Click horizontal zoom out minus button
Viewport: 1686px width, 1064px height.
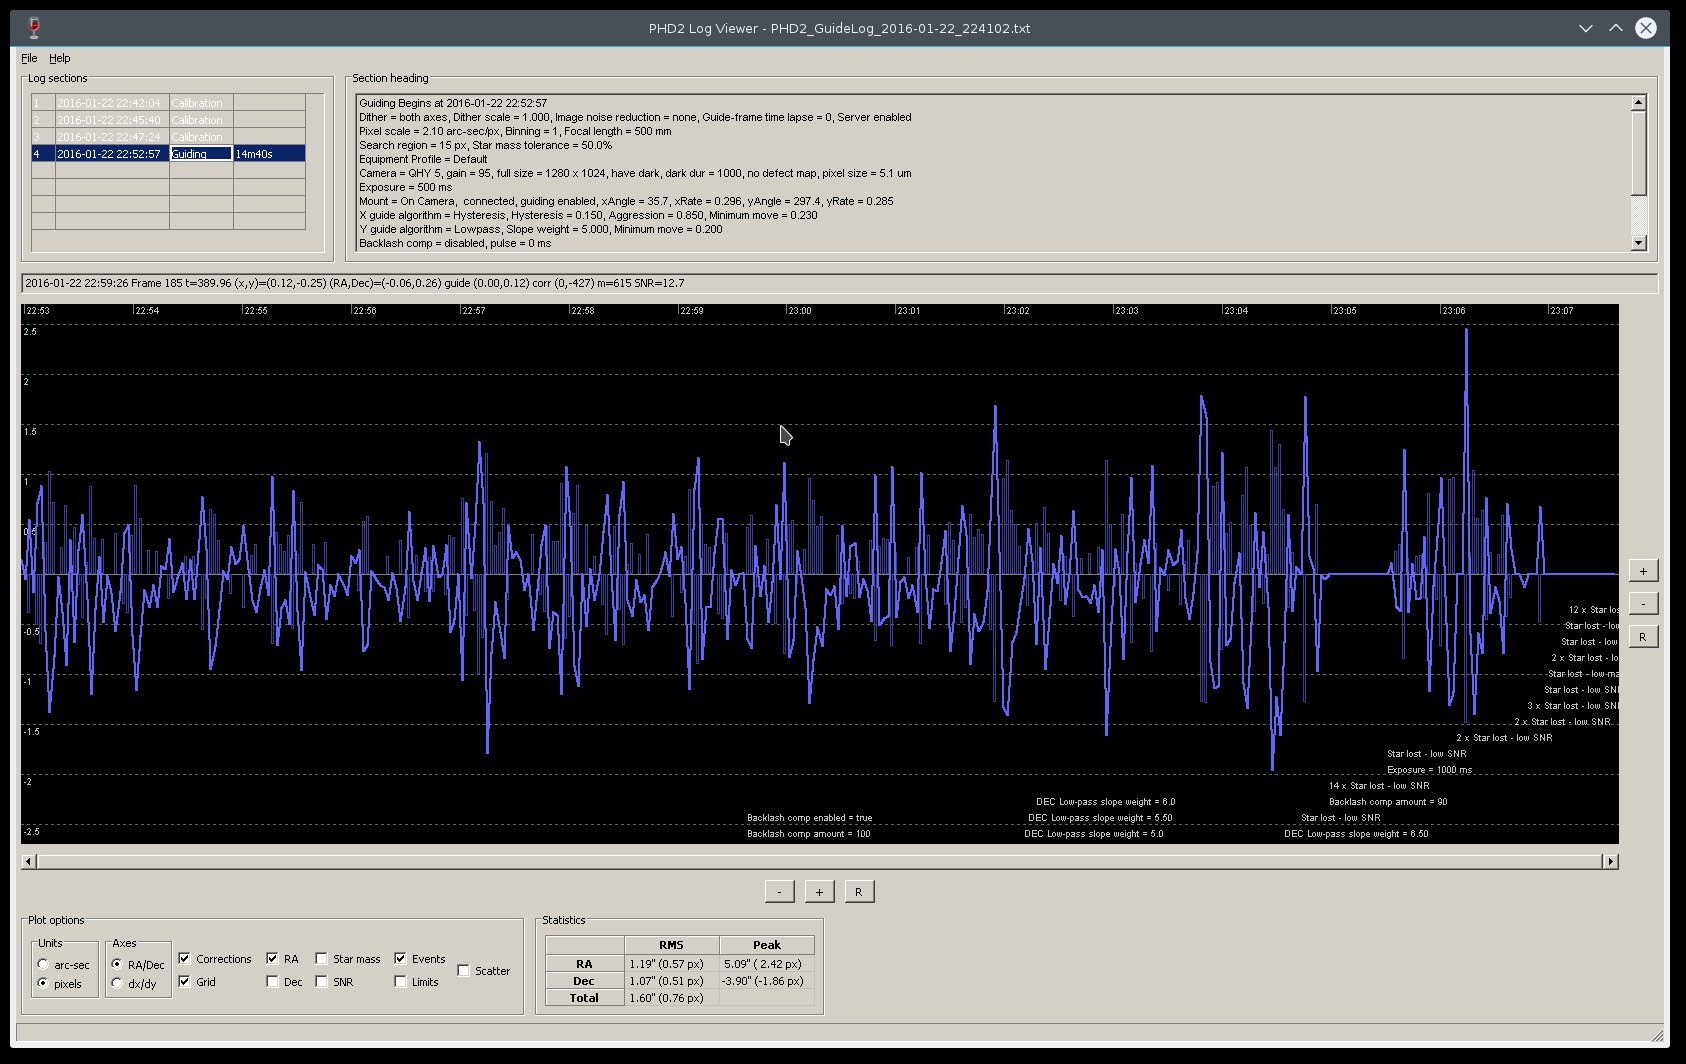(x=779, y=892)
